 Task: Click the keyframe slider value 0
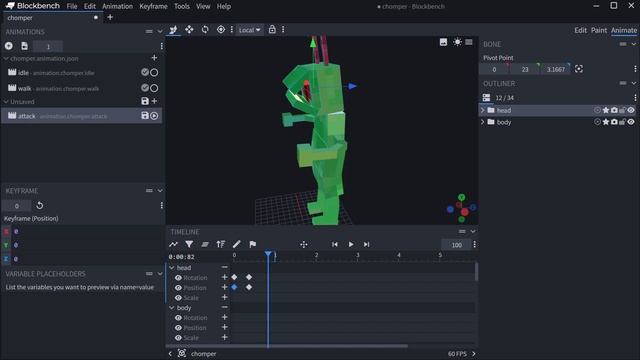pyautogui.click(x=16, y=206)
